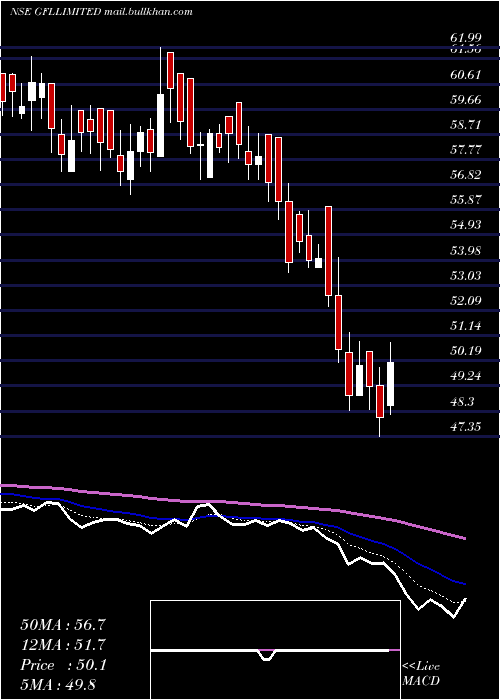The height and width of the screenshot is (700, 500).
Task: Click the 59.66 price axis label
Action: (x=466, y=100)
